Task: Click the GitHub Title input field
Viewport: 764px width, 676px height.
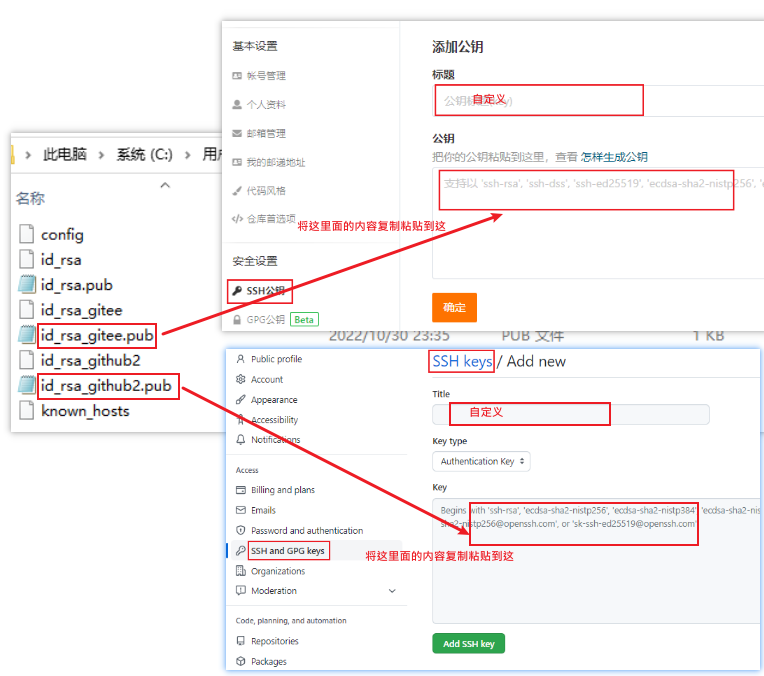Action: coord(570,414)
